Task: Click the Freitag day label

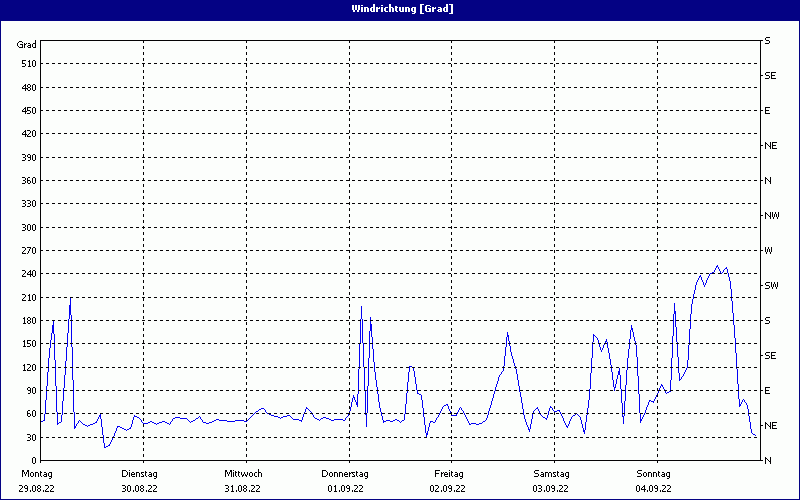Action: (449, 474)
